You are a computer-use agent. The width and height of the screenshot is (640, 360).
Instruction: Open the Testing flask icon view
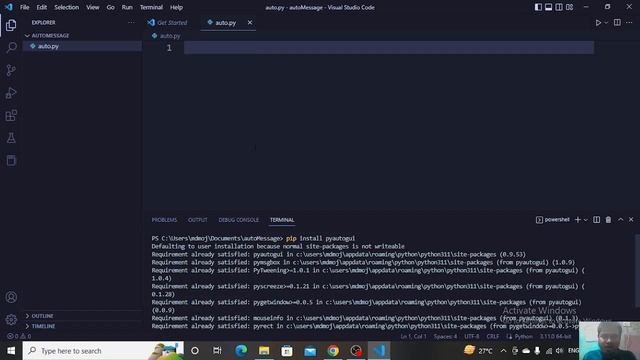coord(11,138)
